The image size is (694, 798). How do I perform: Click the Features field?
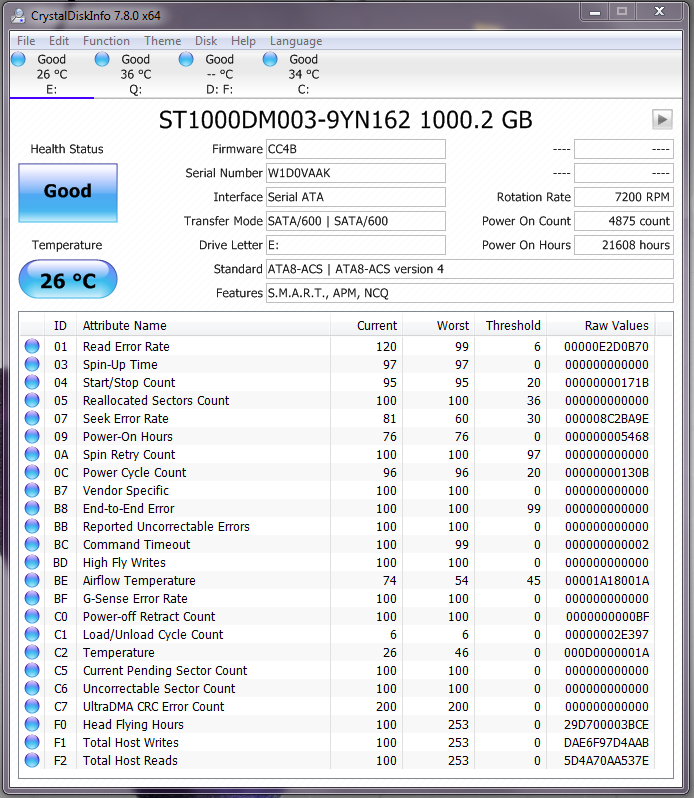click(x=470, y=293)
